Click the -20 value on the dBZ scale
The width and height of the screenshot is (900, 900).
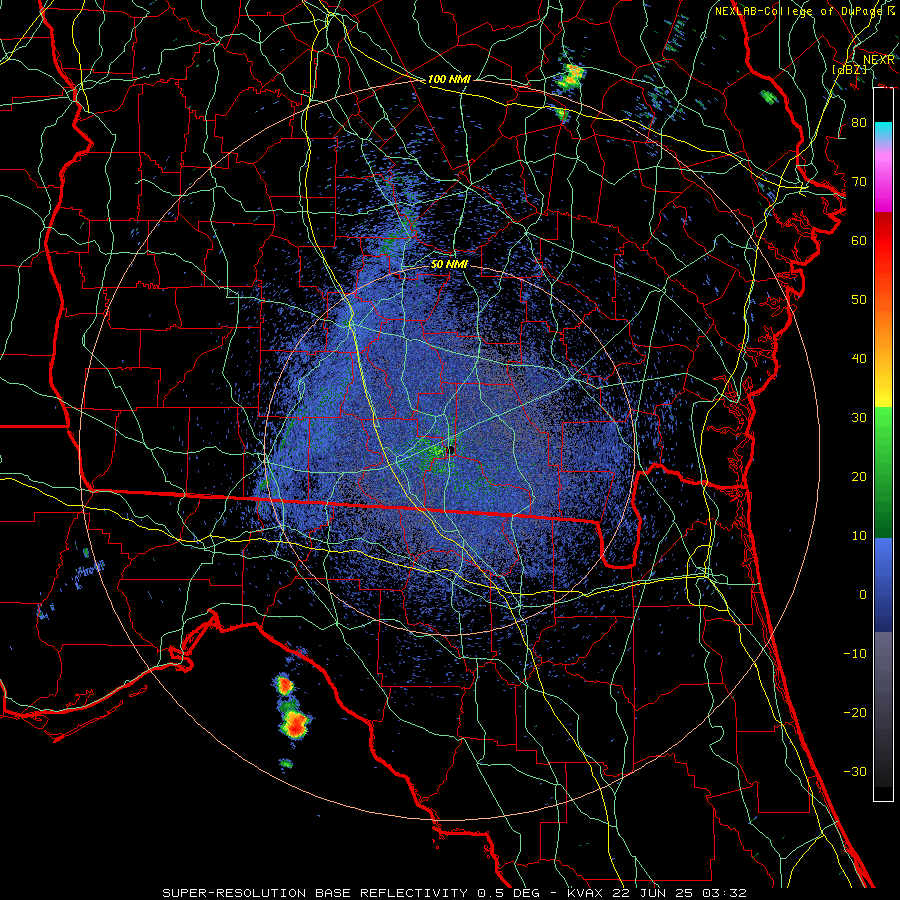click(x=855, y=712)
